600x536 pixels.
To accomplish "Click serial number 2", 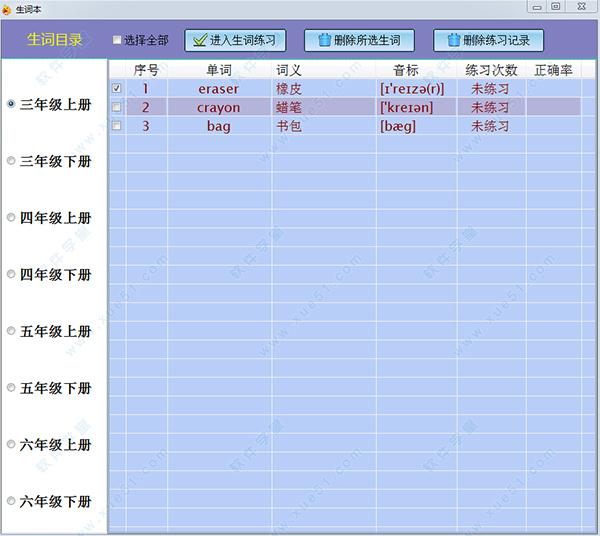I will (145, 108).
